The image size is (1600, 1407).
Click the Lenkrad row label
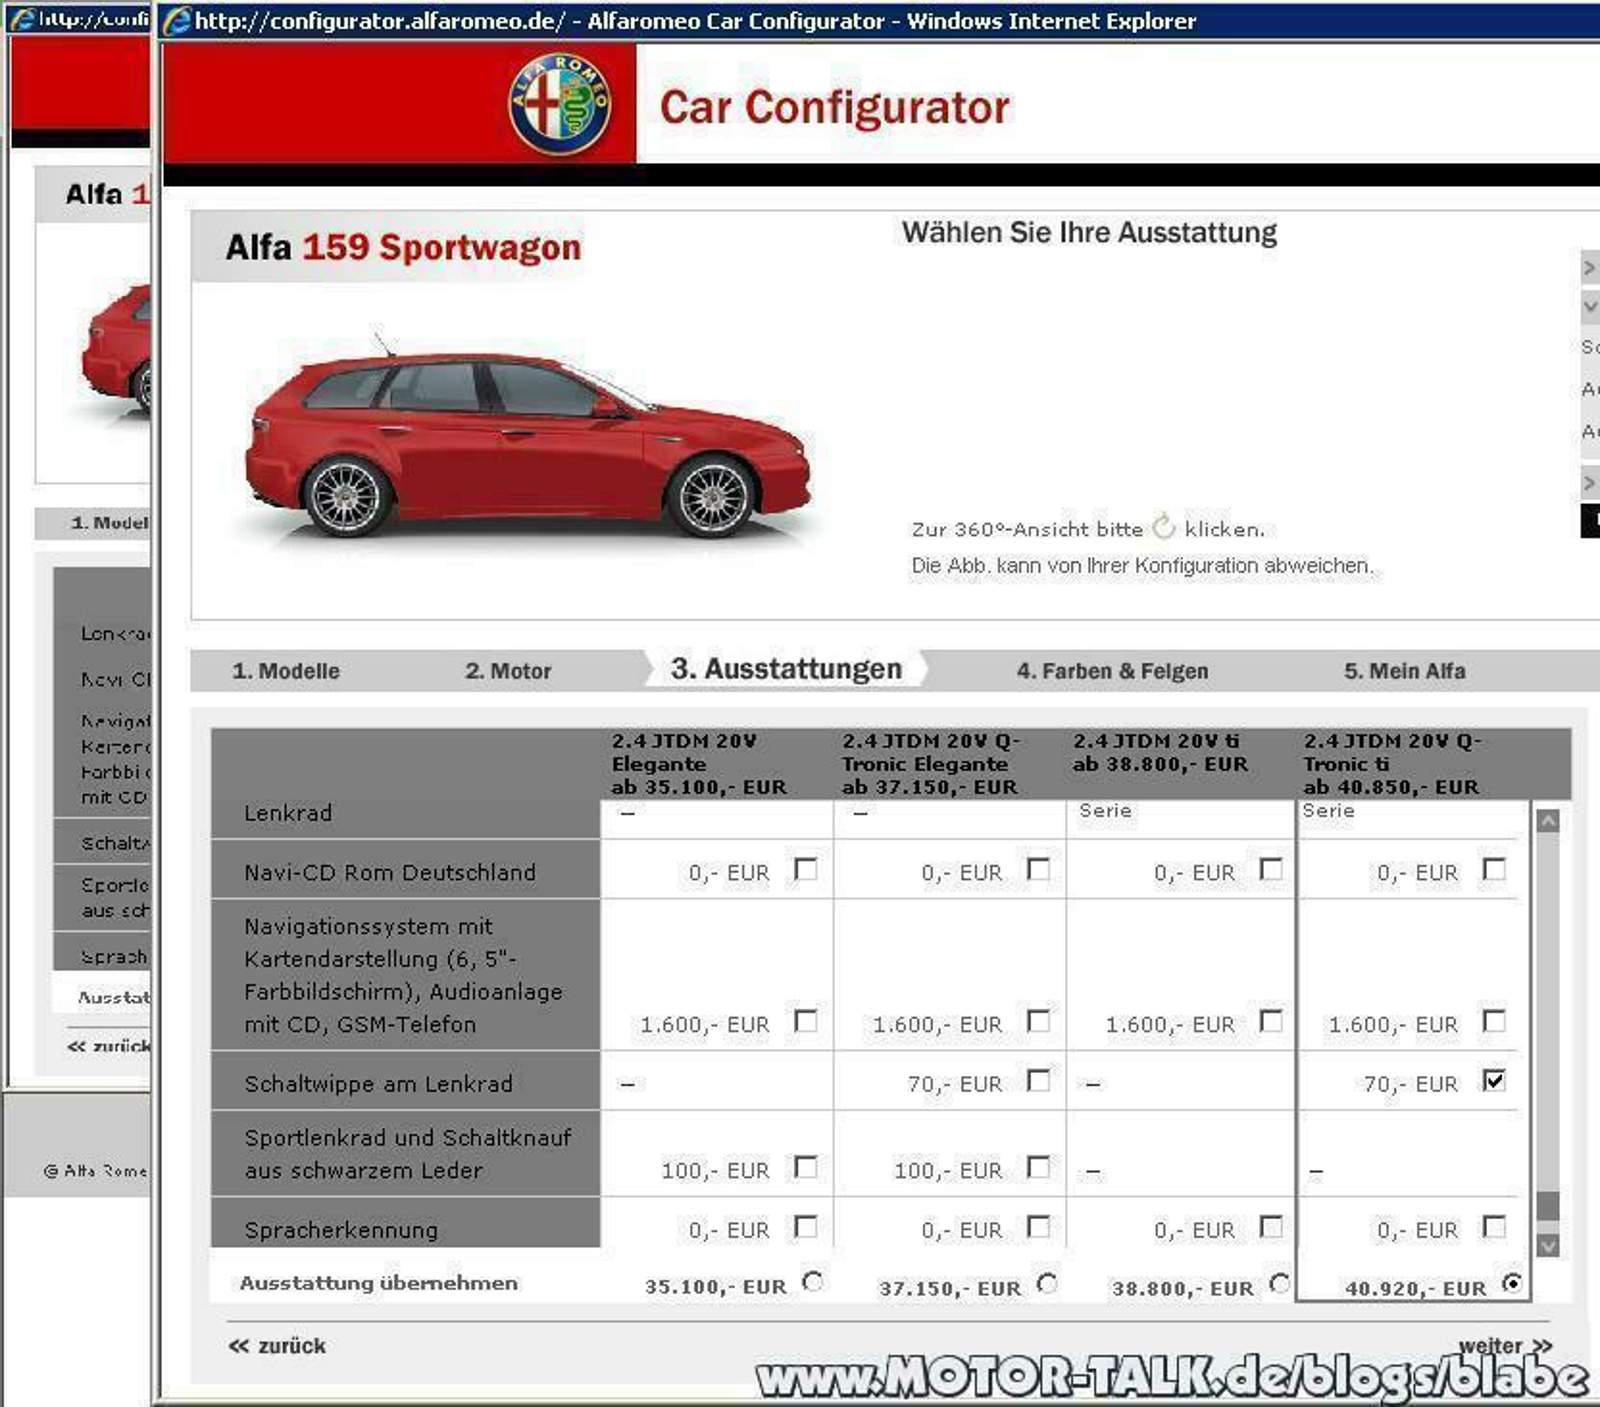pyautogui.click(x=288, y=813)
